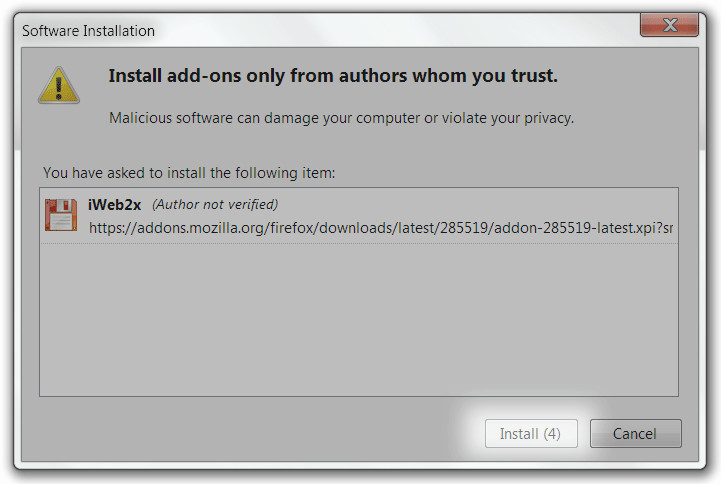The height and width of the screenshot is (484, 721).
Task: Click the empty area of the item list
Action: point(359,319)
